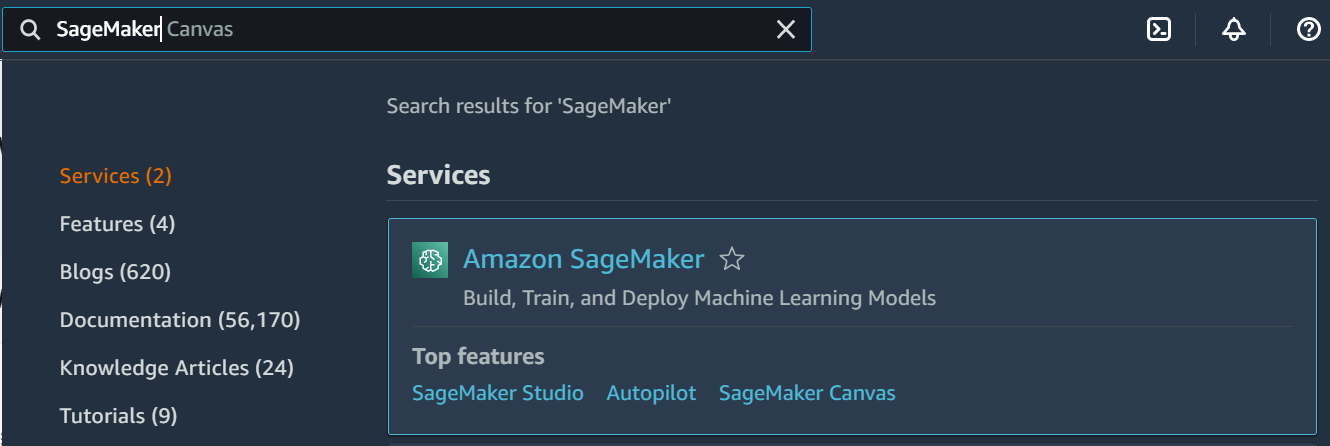Screen dimensions: 1330x446
Task: Click the search magnifier icon
Action: [30, 30]
